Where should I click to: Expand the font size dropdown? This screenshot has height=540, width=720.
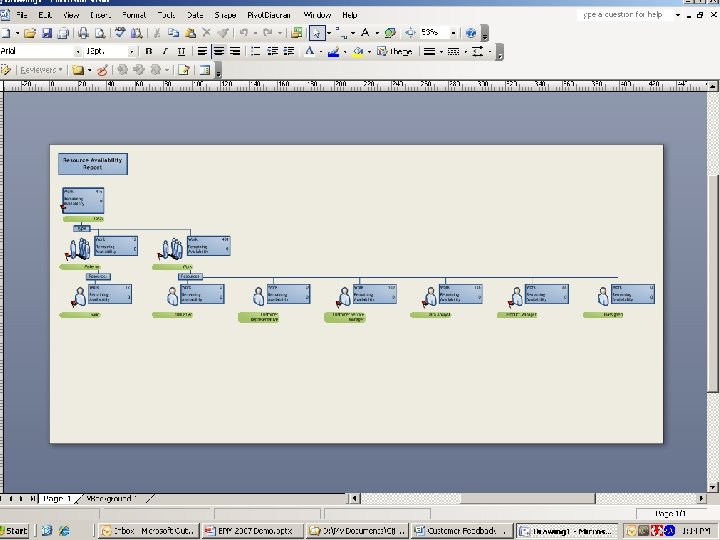point(133,51)
